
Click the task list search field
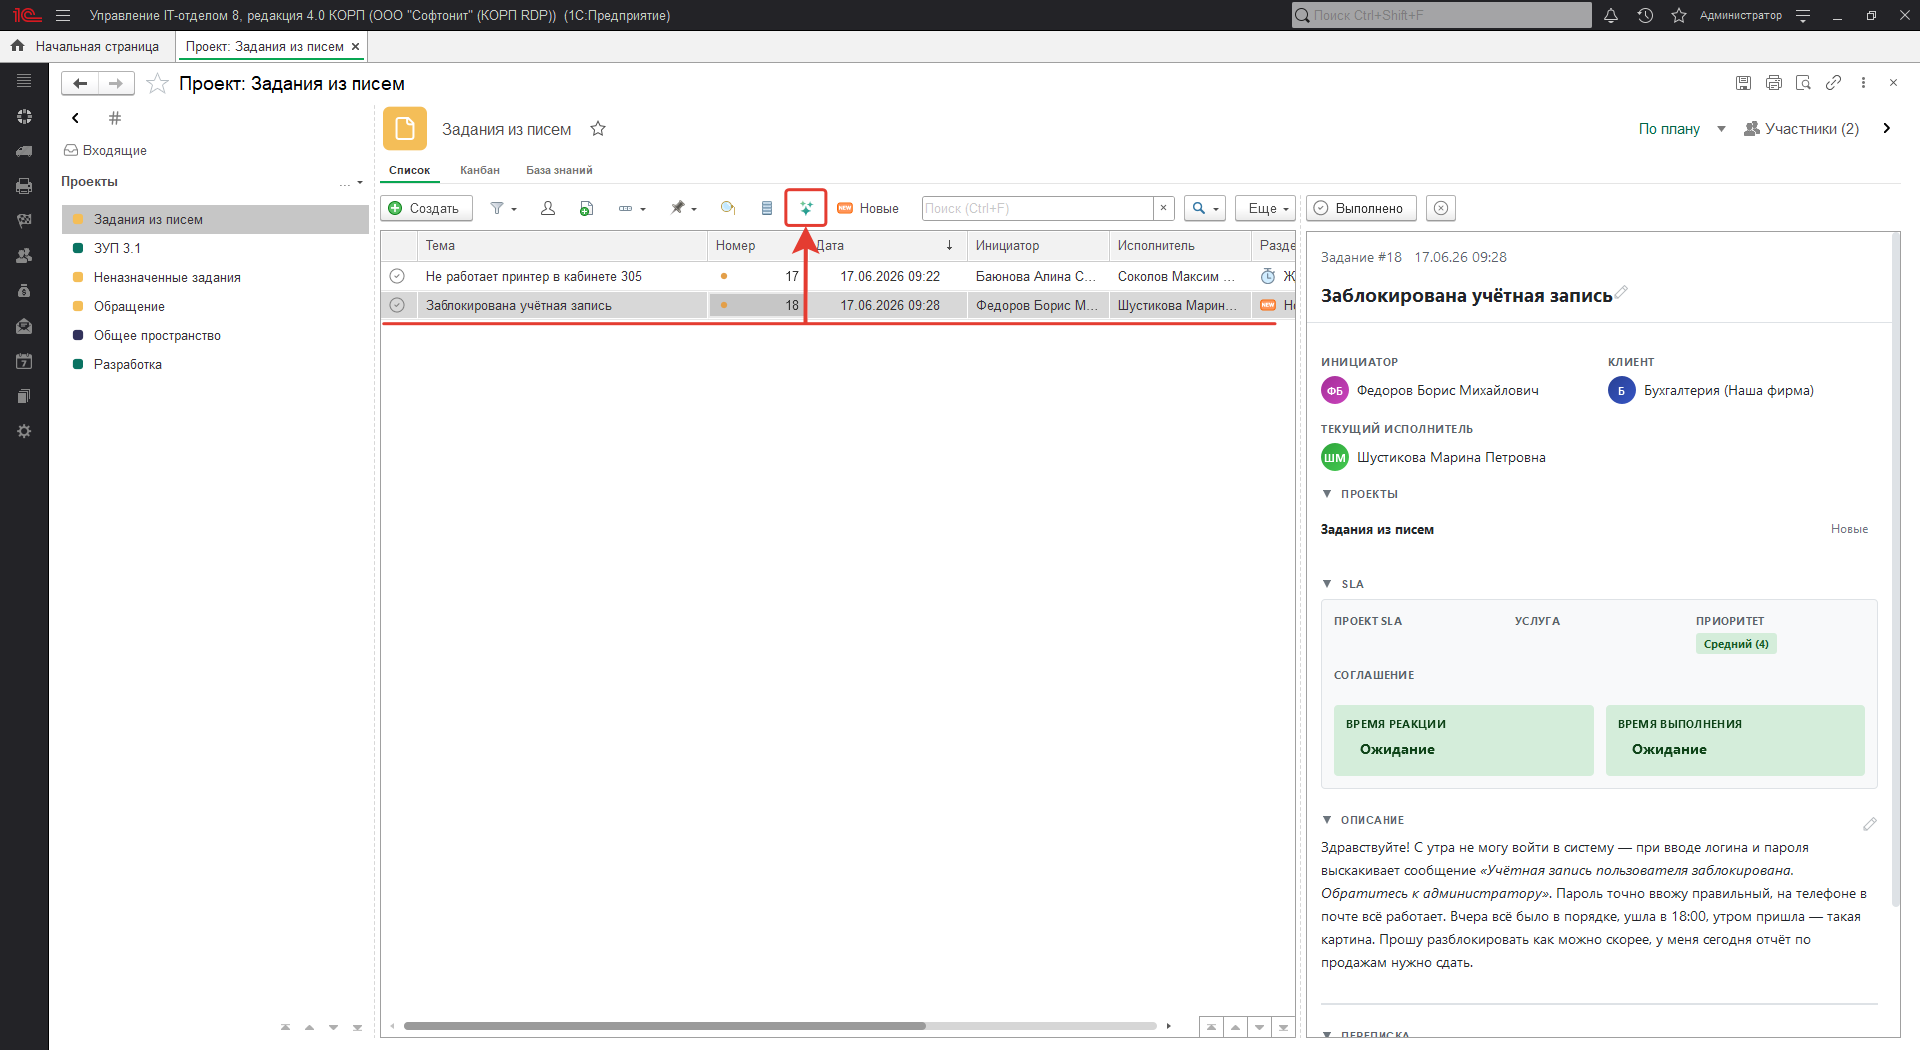[x=1038, y=208]
